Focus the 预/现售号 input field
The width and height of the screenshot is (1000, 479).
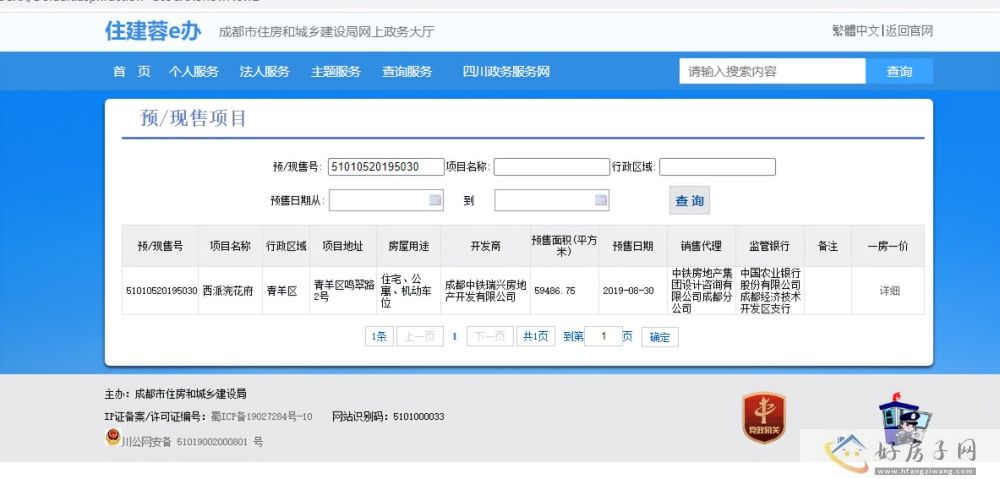[385, 167]
